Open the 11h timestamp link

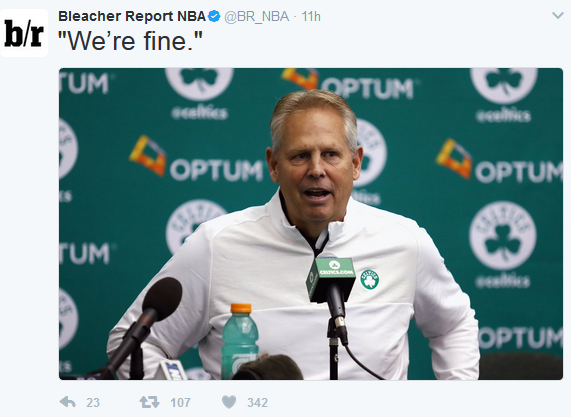tap(311, 16)
